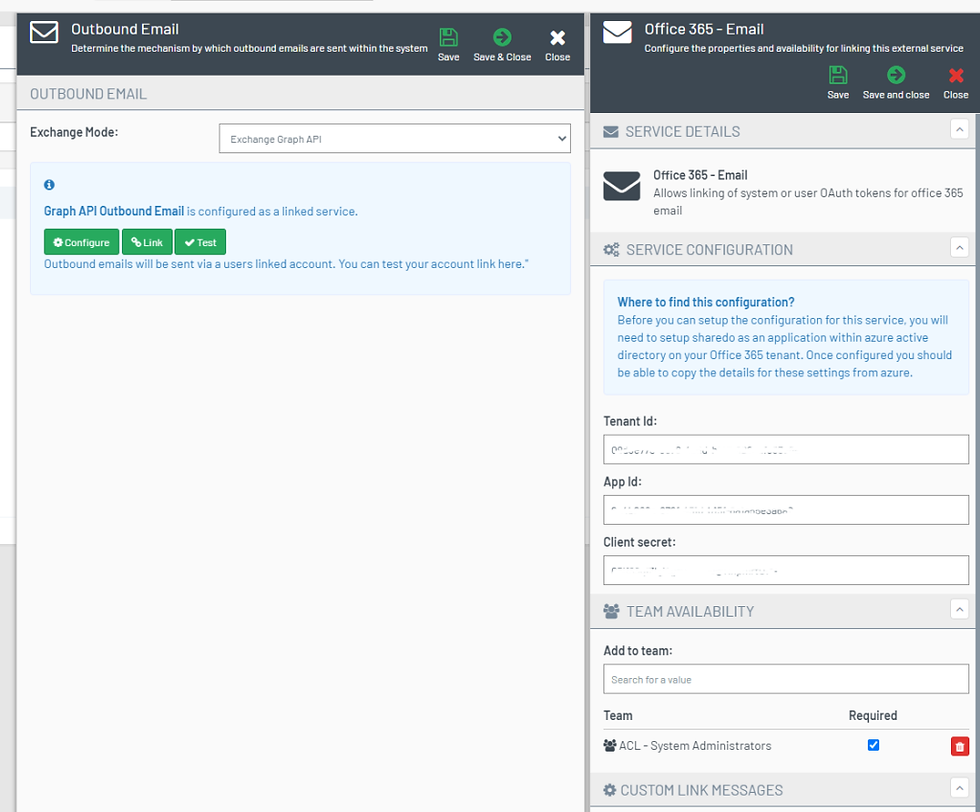The height and width of the screenshot is (812, 980).
Task: Collapse the TEAM AVAILABILITY section
Action: click(x=960, y=609)
